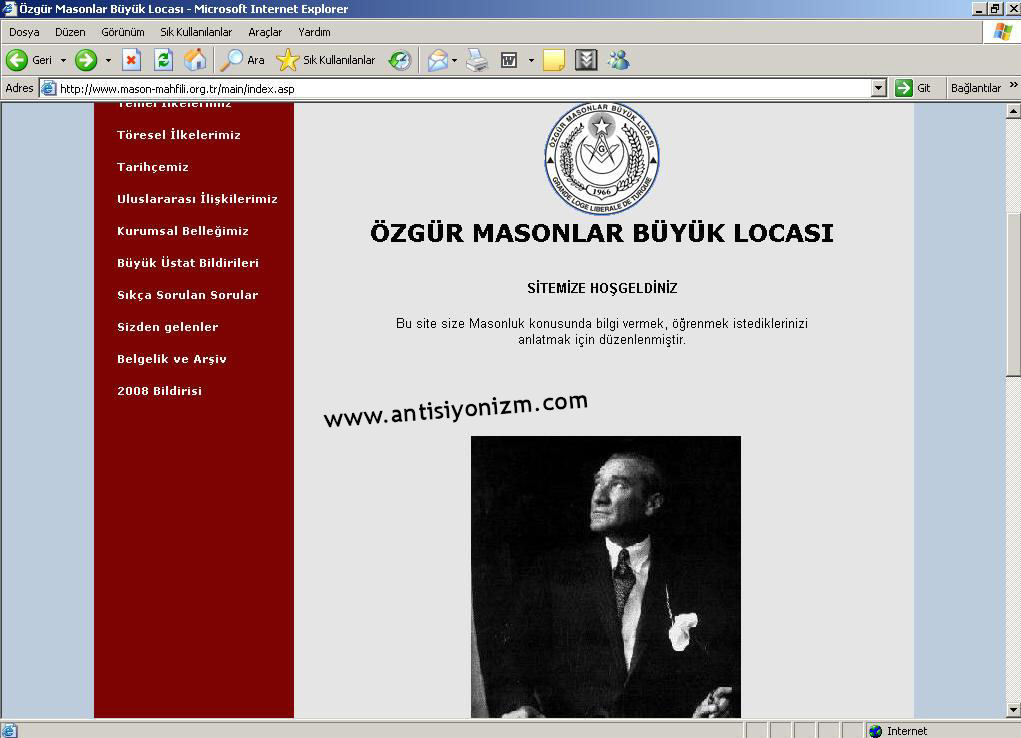
Task: Click the green Forward arrow icon
Action: point(86,60)
